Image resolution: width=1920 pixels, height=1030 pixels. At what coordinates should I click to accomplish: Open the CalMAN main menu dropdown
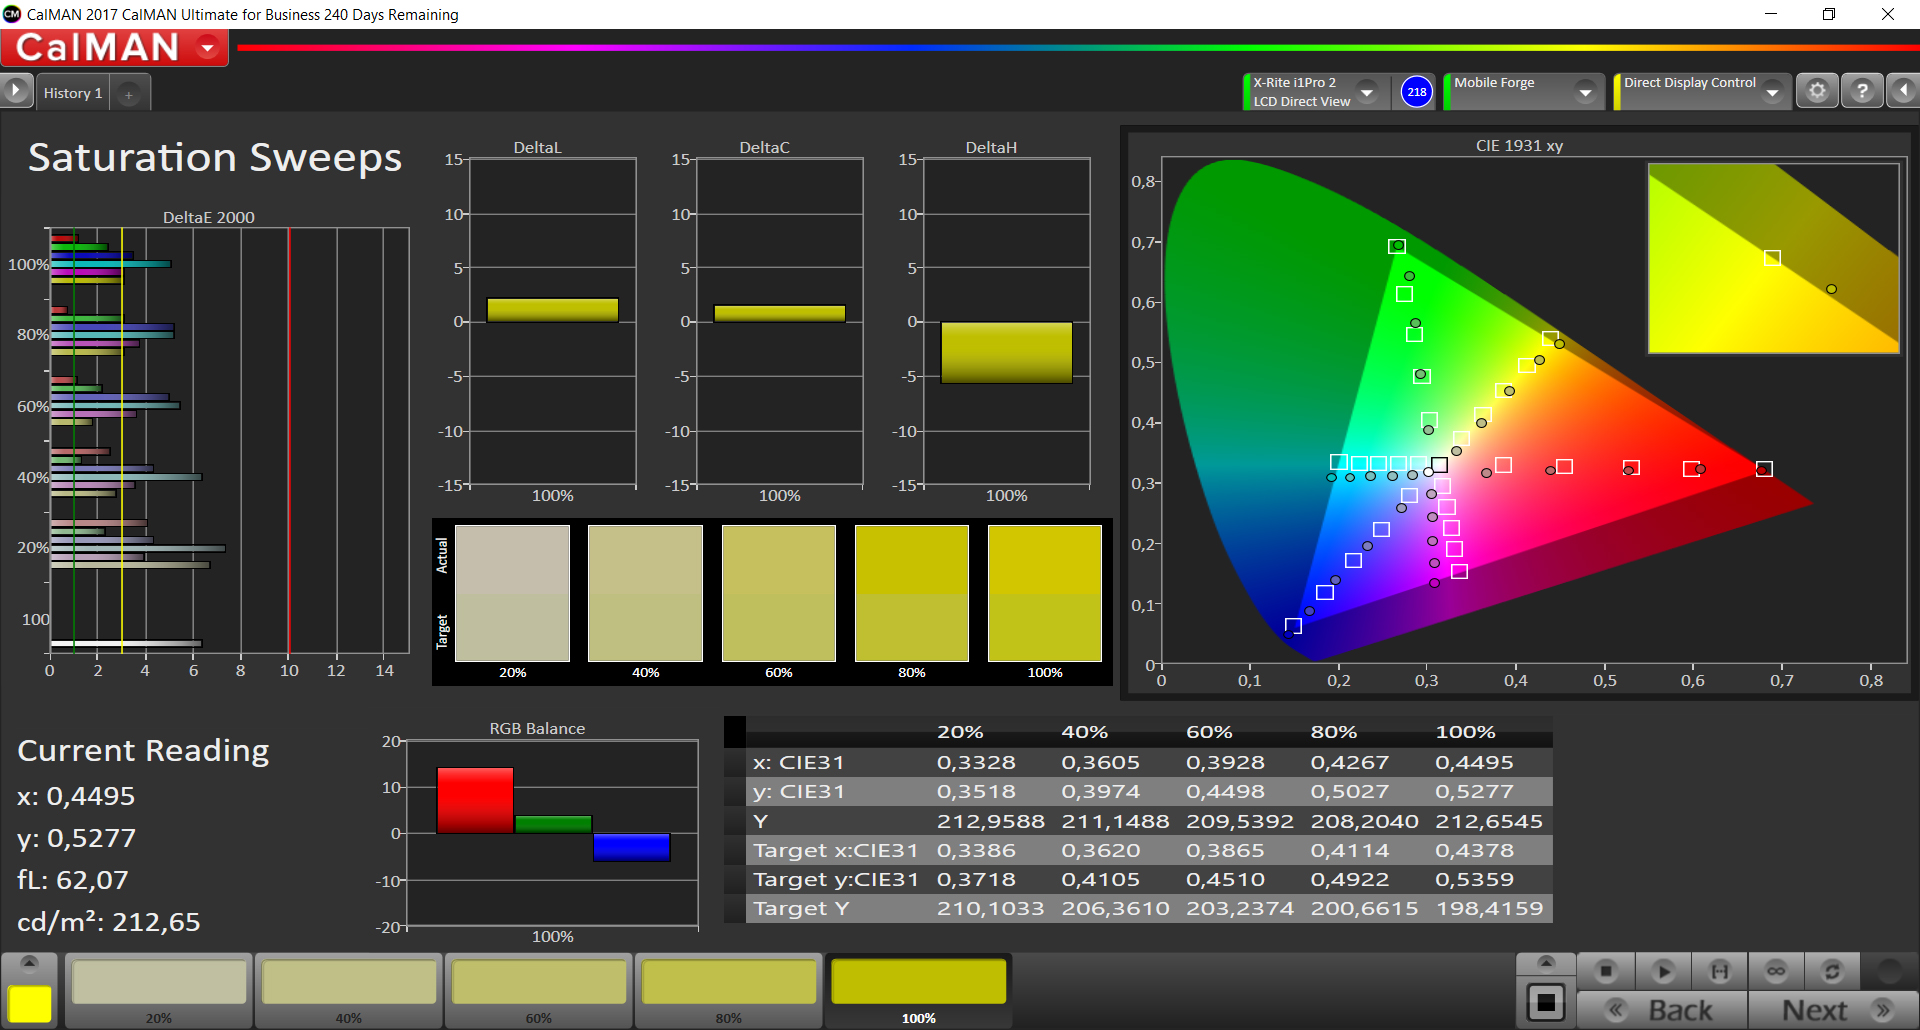[x=208, y=47]
